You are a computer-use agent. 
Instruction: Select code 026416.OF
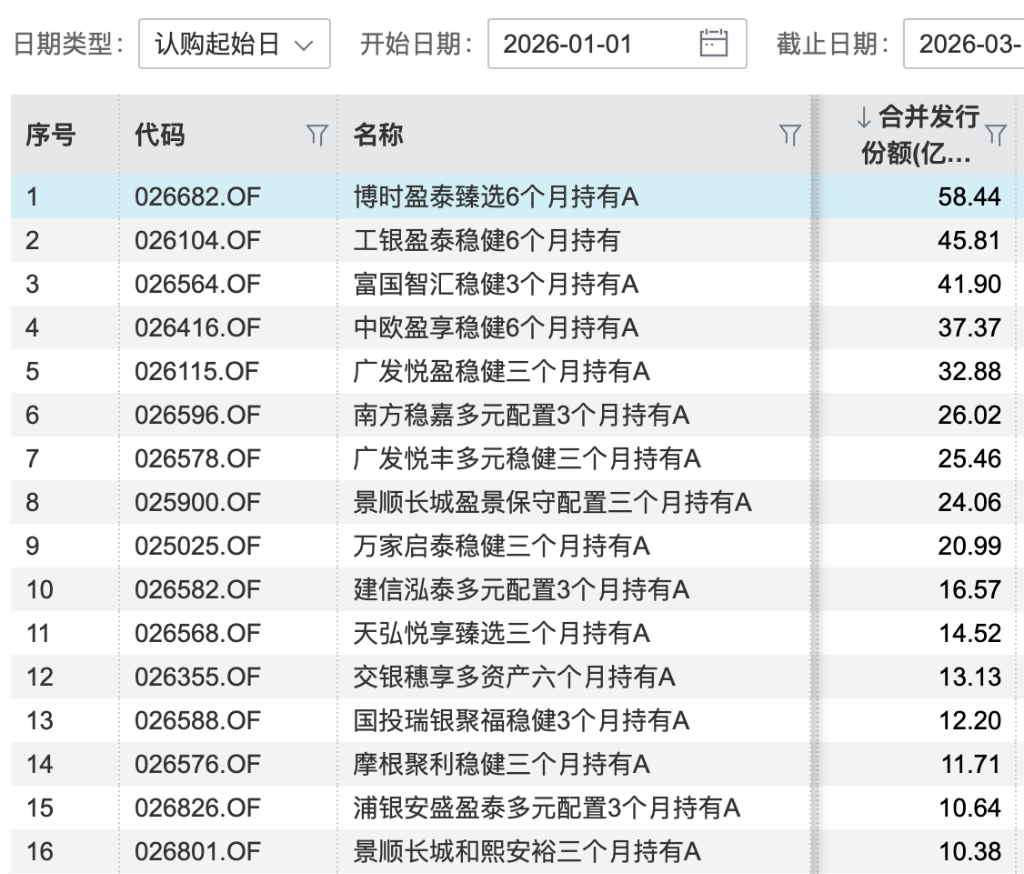[x=197, y=328]
